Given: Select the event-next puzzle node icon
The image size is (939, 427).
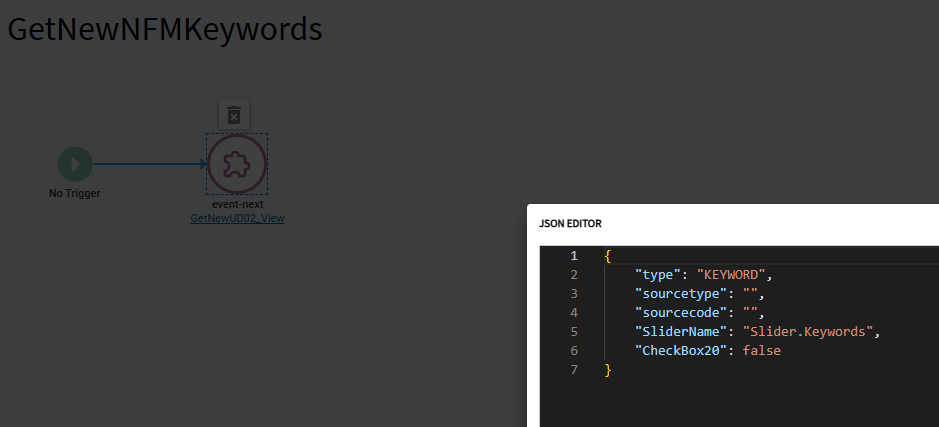Looking at the screenshot, I should pos(237,164).
